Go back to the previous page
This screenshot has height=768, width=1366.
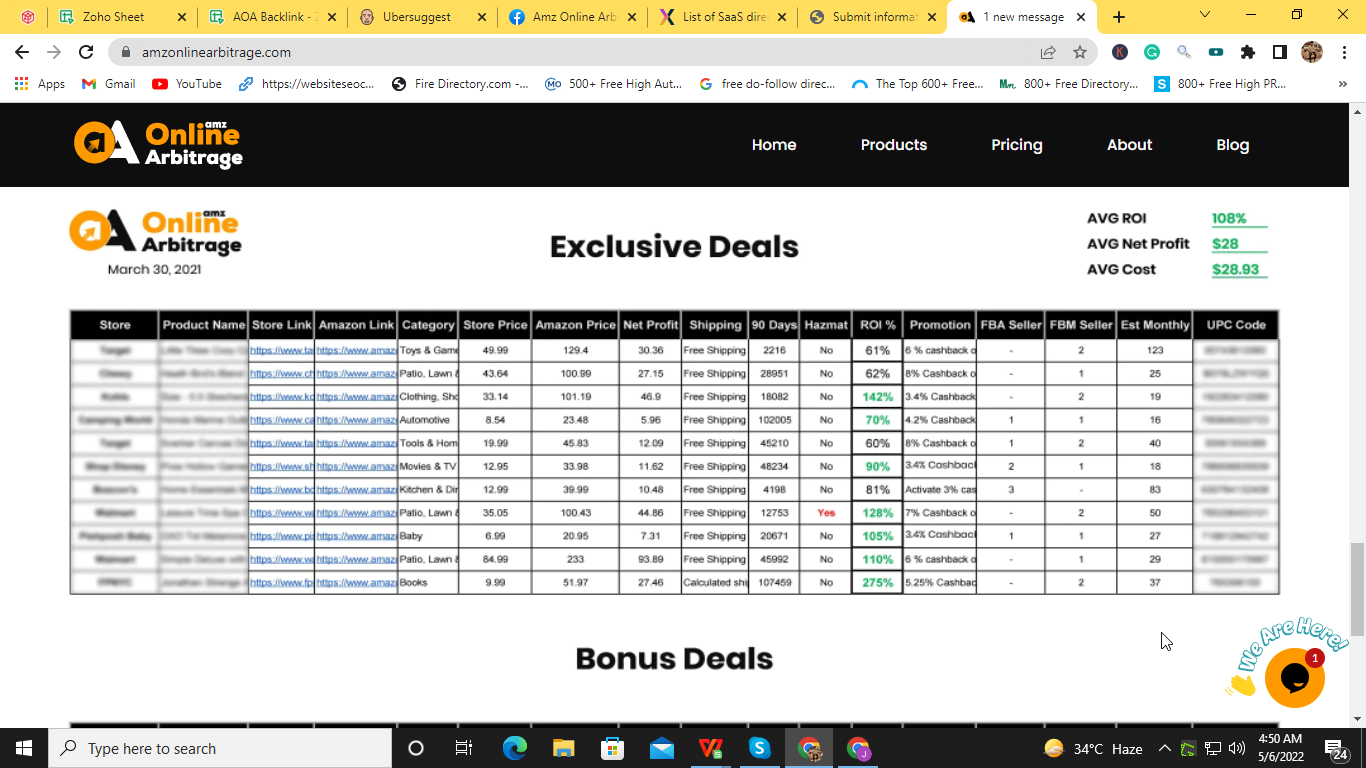22,52
